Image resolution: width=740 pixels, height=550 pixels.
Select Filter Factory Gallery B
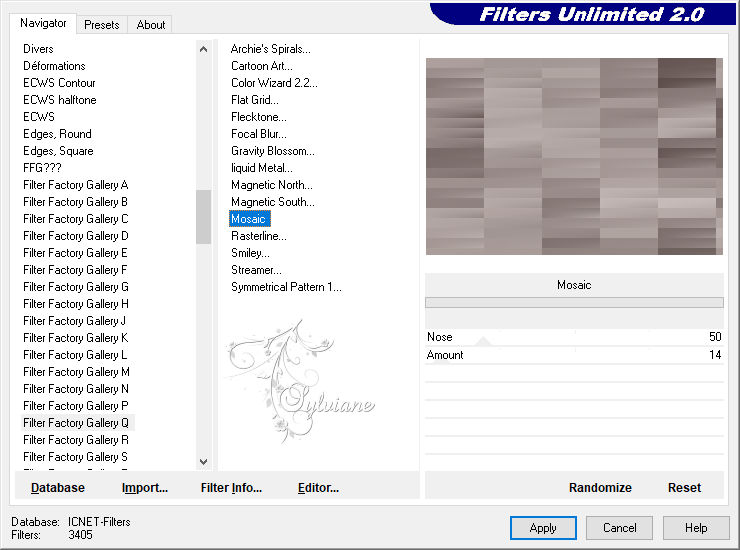76,202
